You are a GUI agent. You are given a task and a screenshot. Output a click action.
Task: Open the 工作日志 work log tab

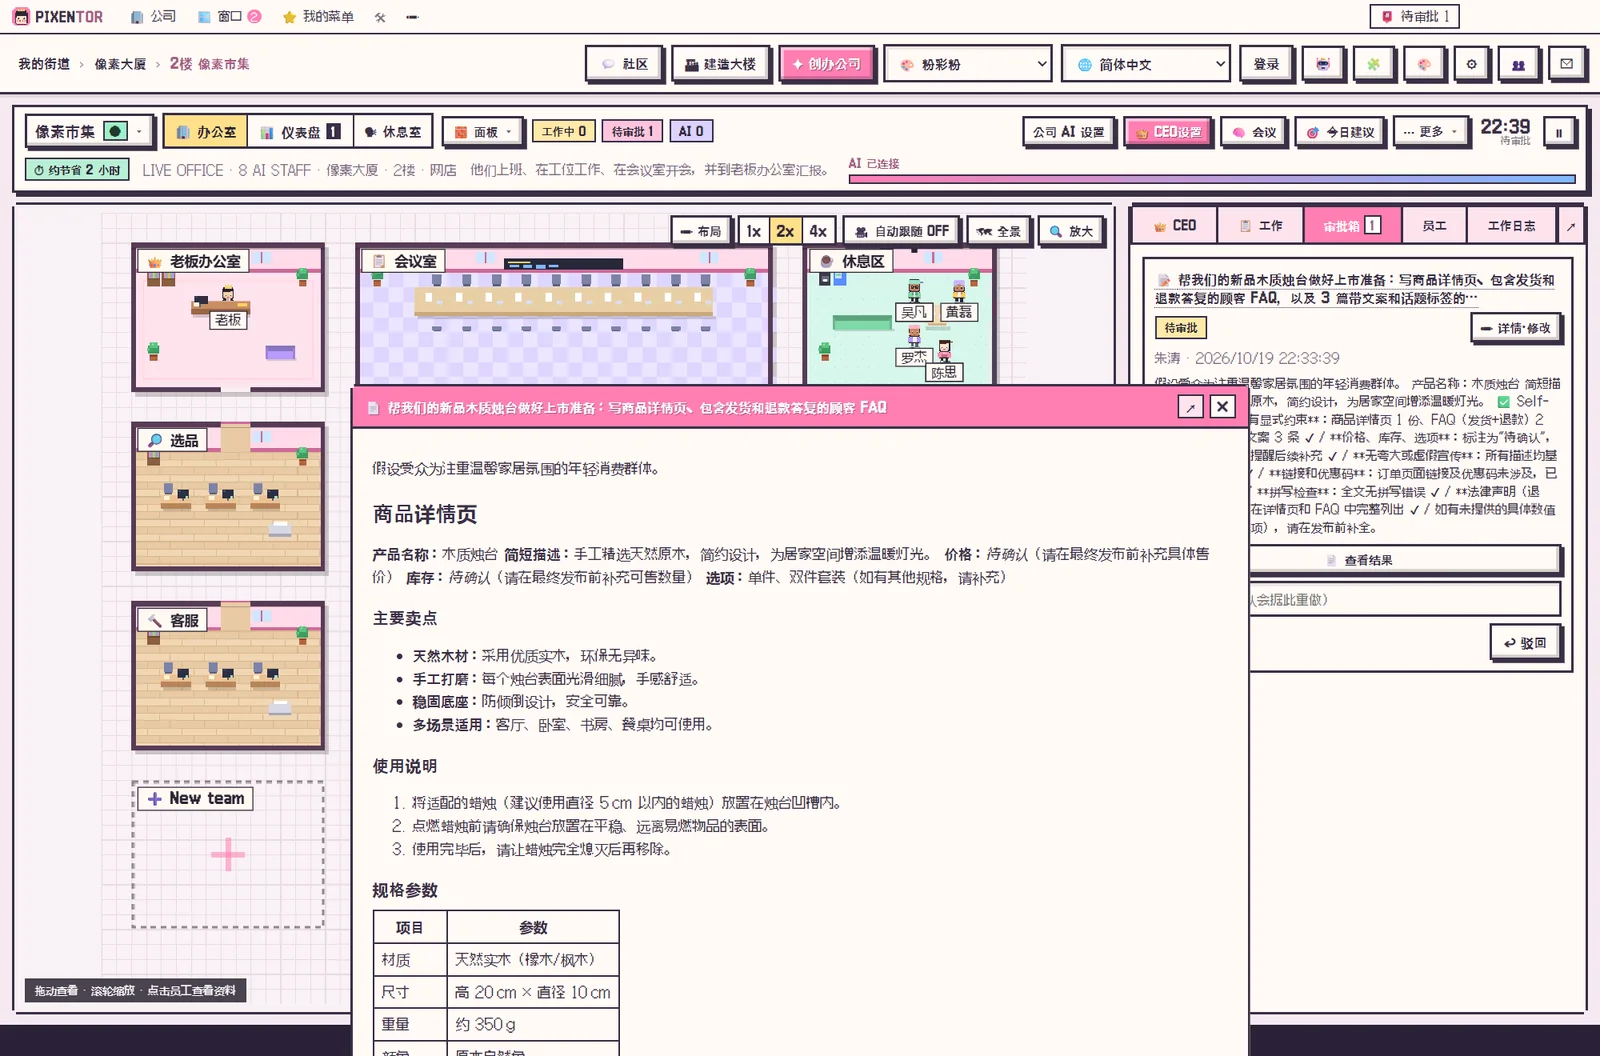click(x=1511, y=226)
